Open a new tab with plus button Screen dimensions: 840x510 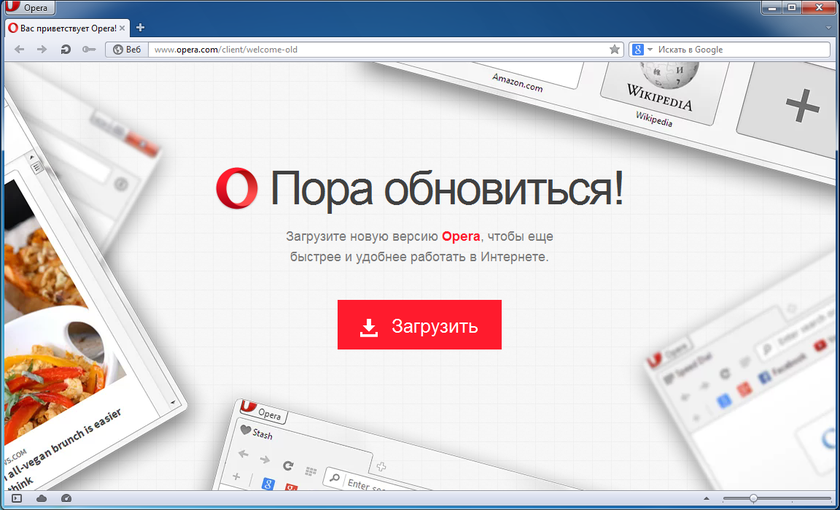140,28
